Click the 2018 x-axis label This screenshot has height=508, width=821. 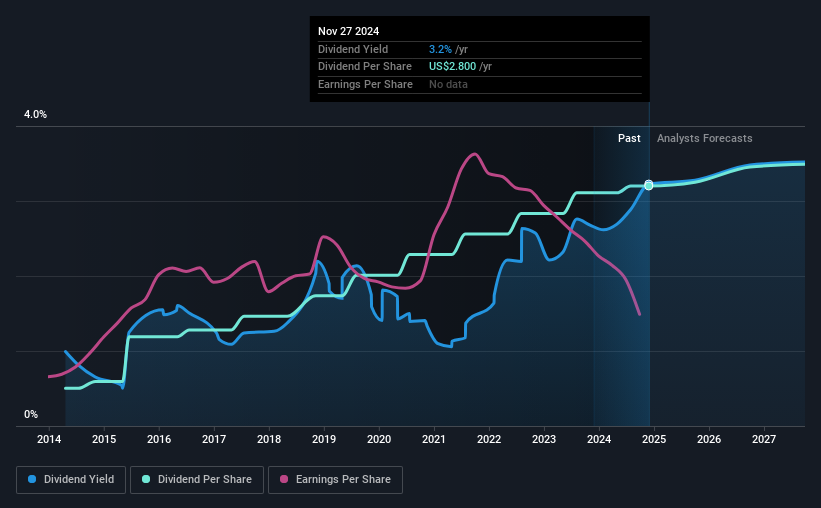pyautogui.click(x=269, y=439)
